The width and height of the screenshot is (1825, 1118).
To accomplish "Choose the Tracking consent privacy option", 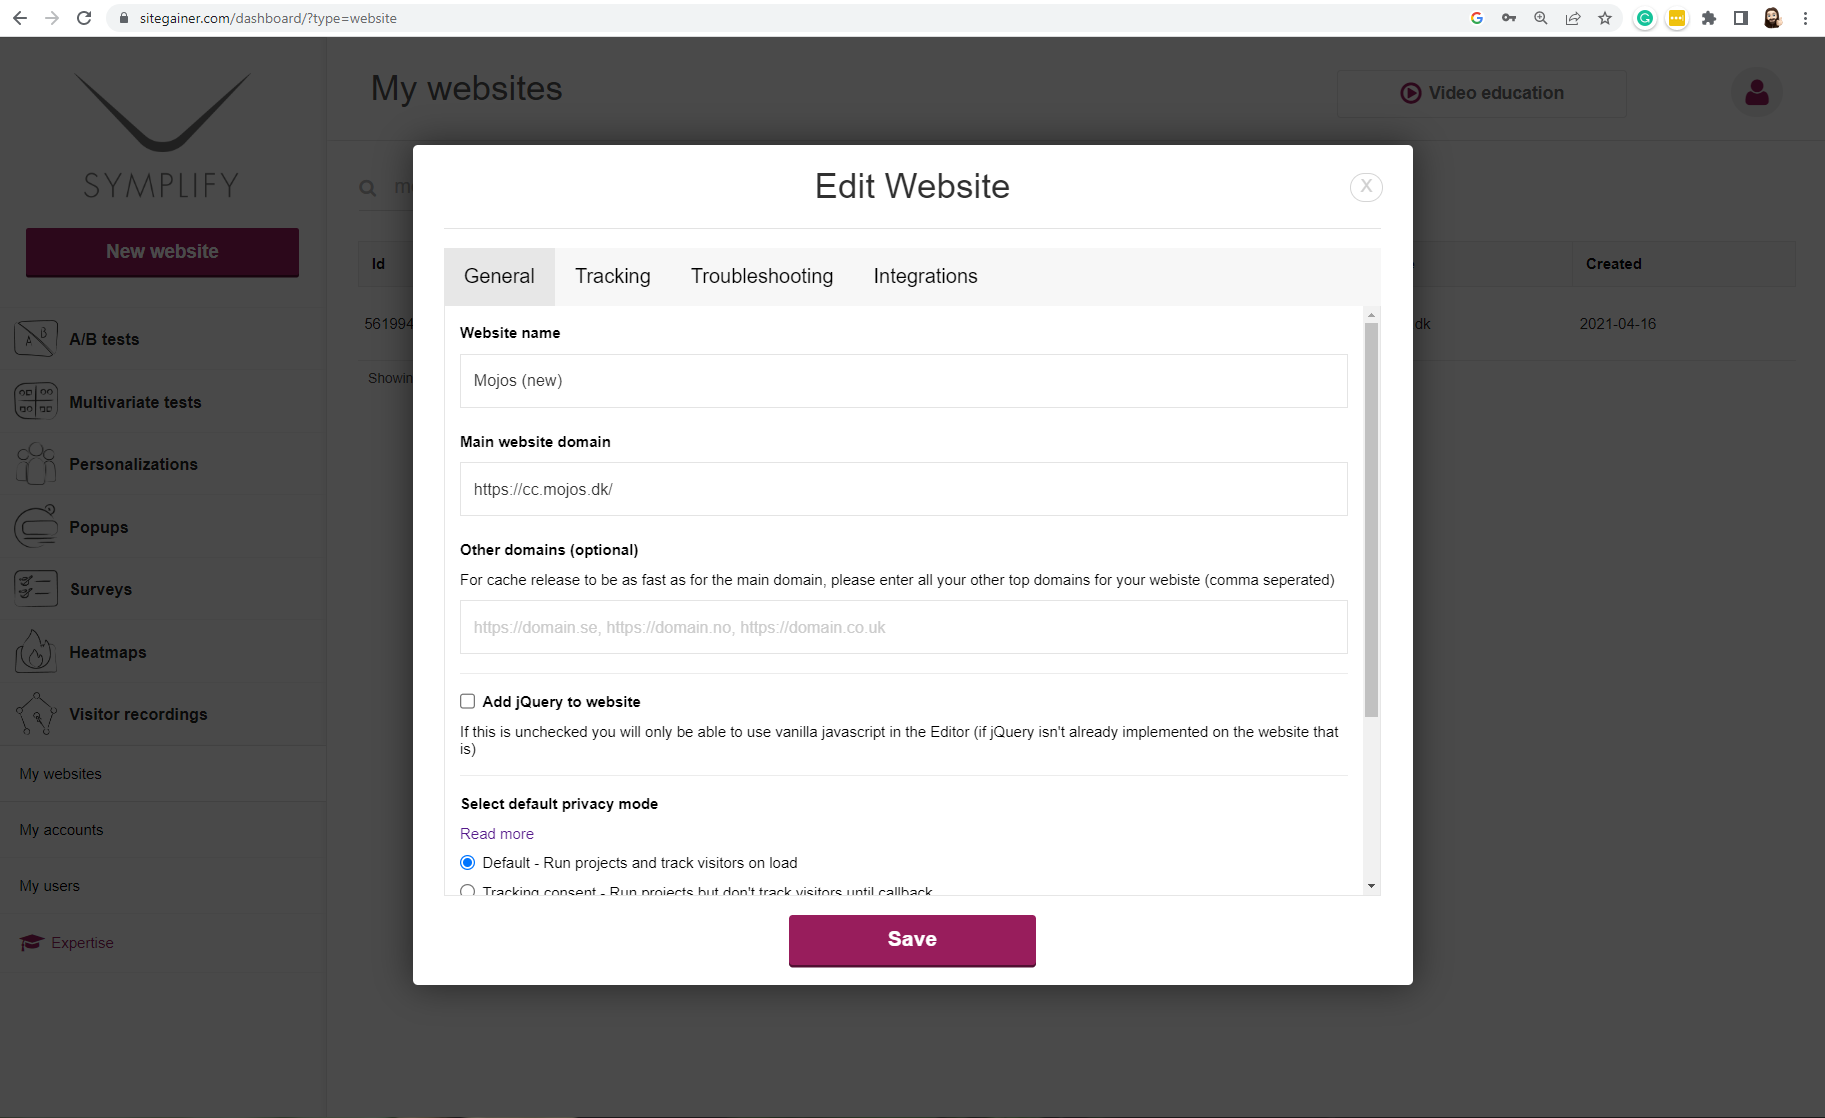I will coord(467,891).
